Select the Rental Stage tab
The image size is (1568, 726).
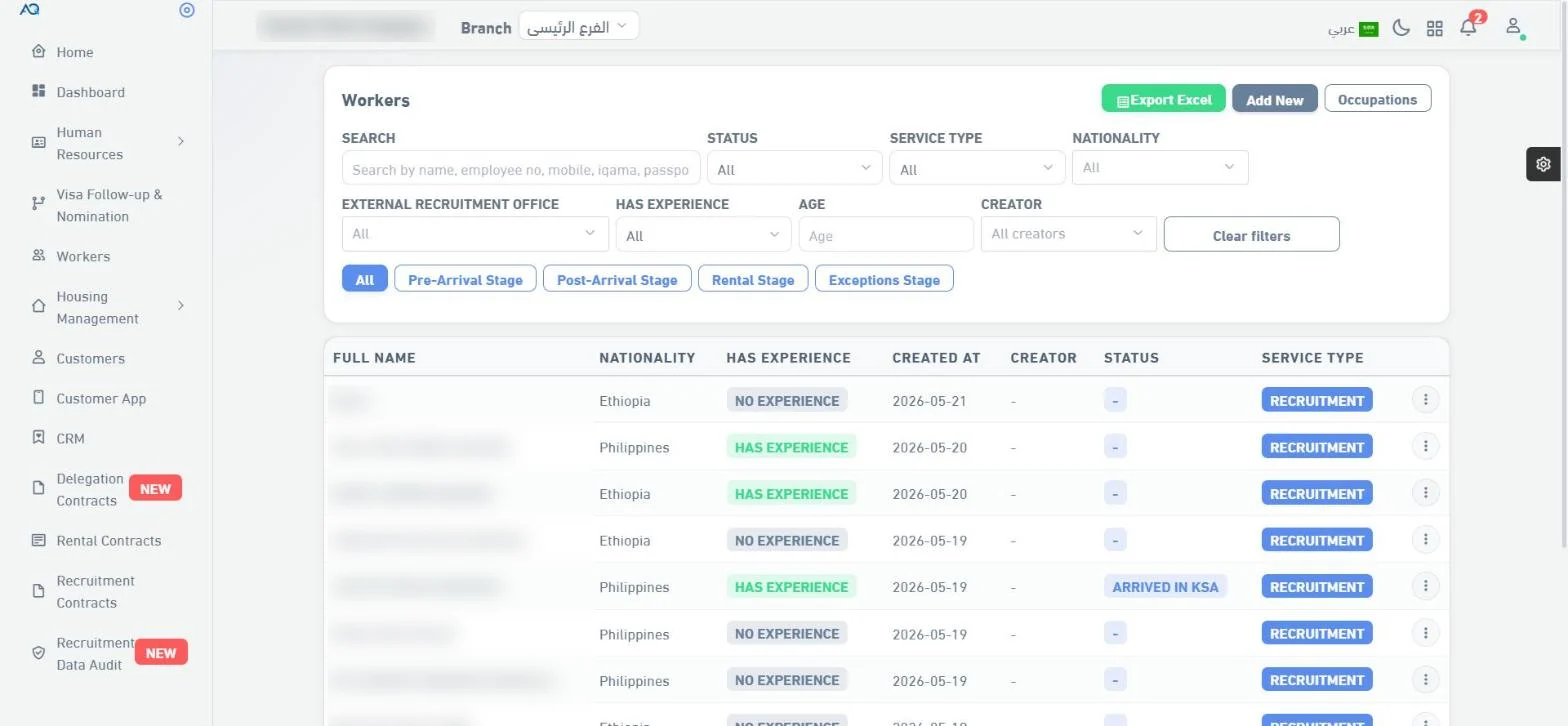(753, 279)
